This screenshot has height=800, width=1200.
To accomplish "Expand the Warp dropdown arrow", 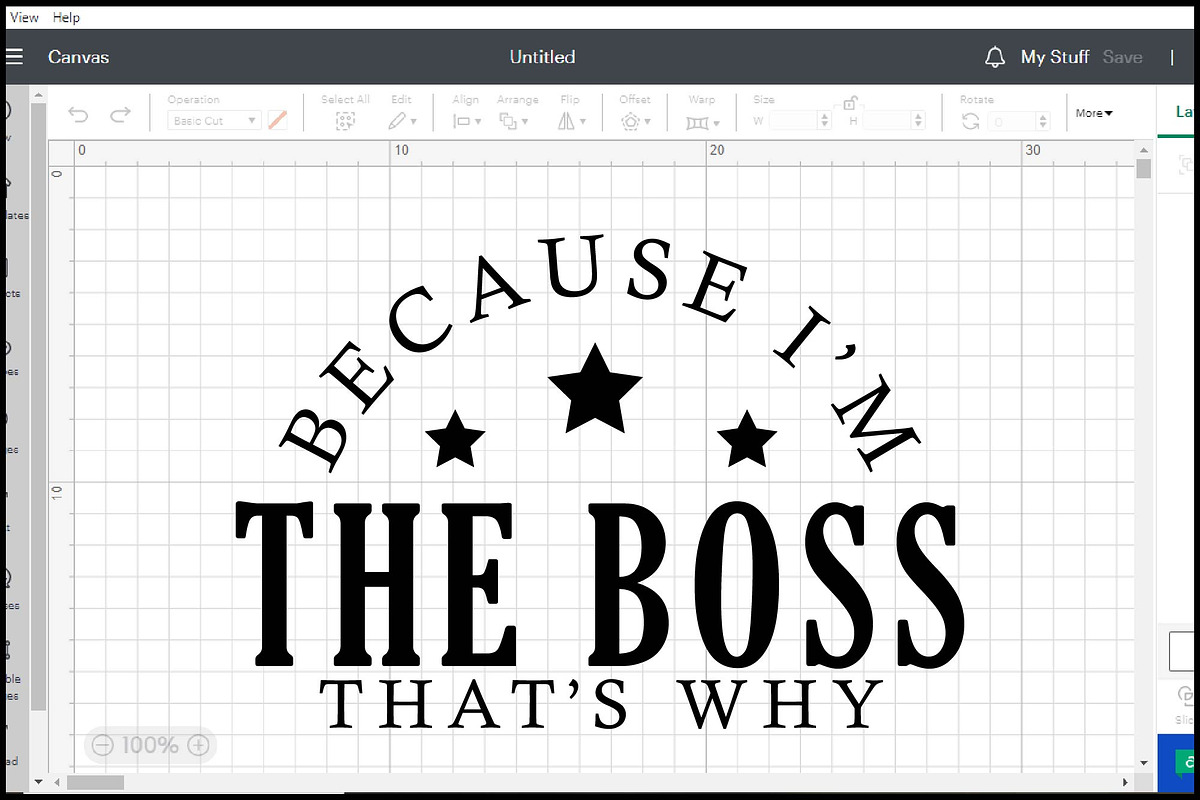I will [x=718, y=122].
